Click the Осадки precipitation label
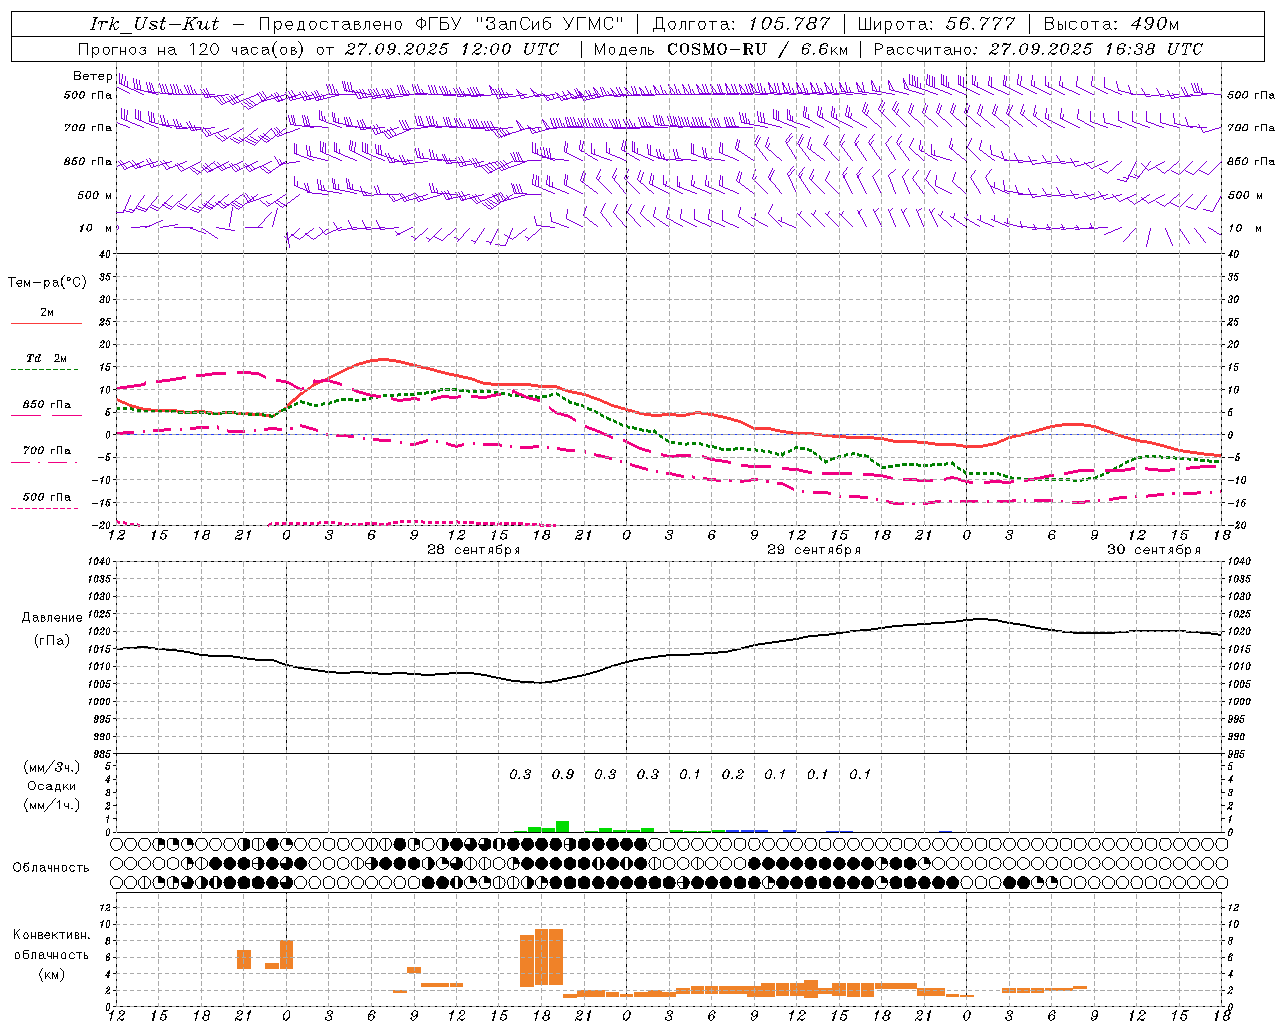 [x=52, y=786]
